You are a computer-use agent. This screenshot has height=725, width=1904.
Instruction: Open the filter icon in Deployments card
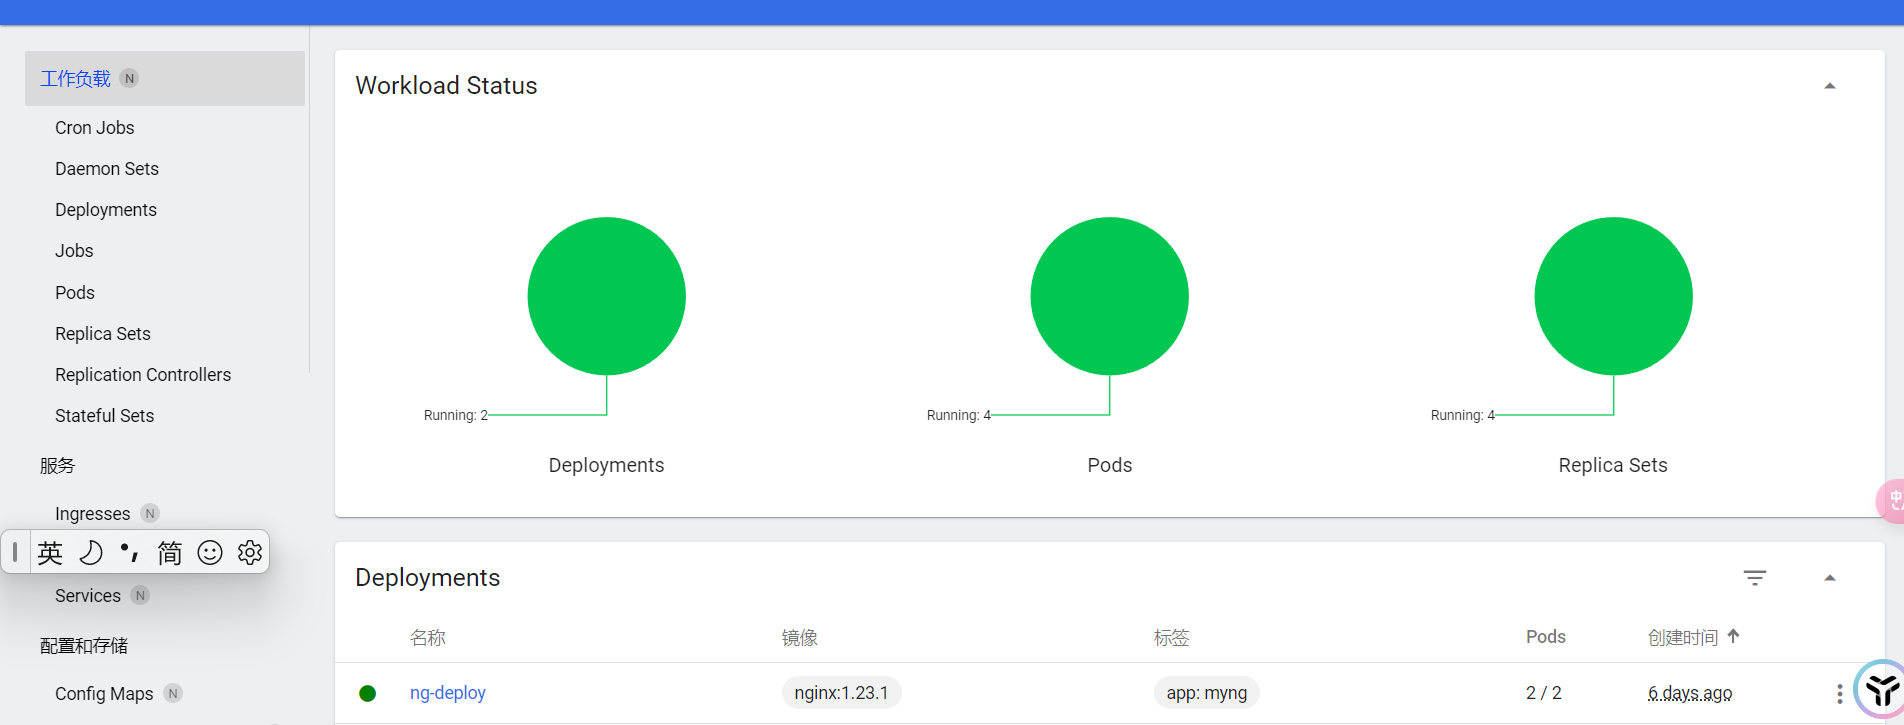click(x=1754, y=578)
